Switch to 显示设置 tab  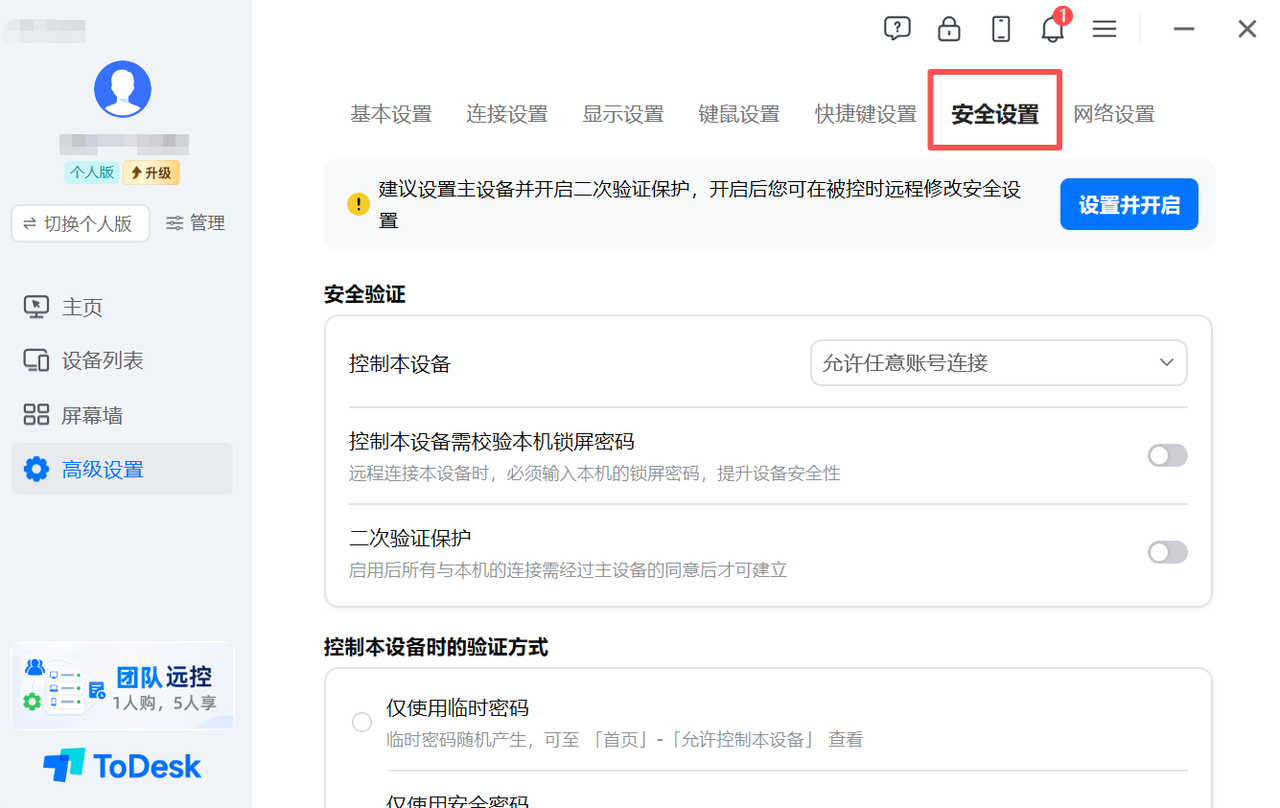tap(623, 114)
